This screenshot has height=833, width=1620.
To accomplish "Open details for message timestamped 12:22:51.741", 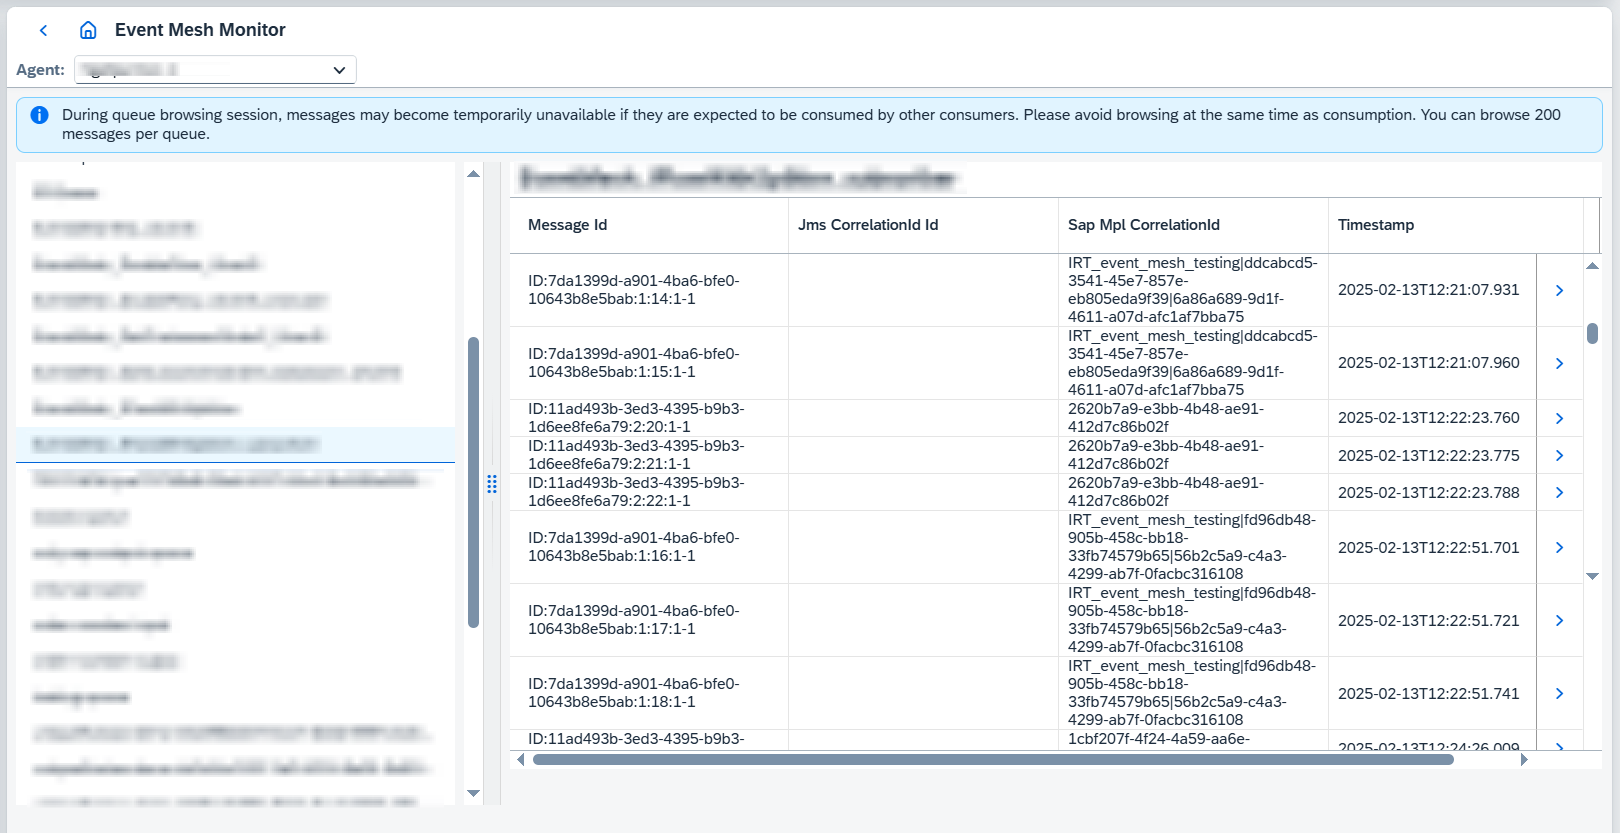I will (1559, 693).
